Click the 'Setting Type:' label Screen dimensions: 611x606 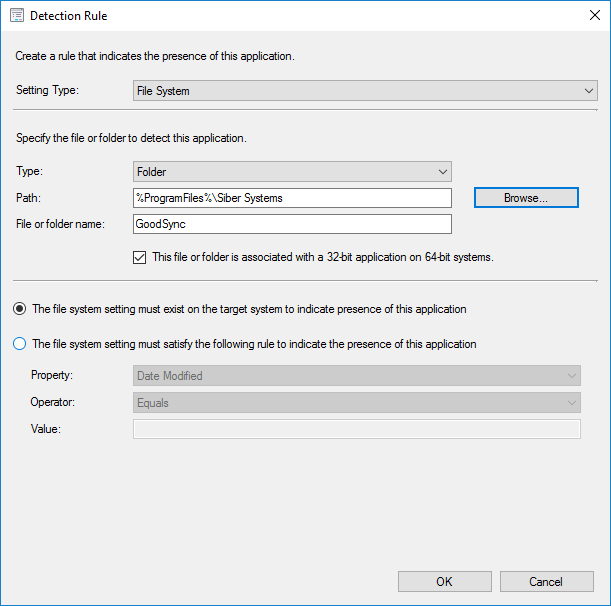click(x=47, y=91)
